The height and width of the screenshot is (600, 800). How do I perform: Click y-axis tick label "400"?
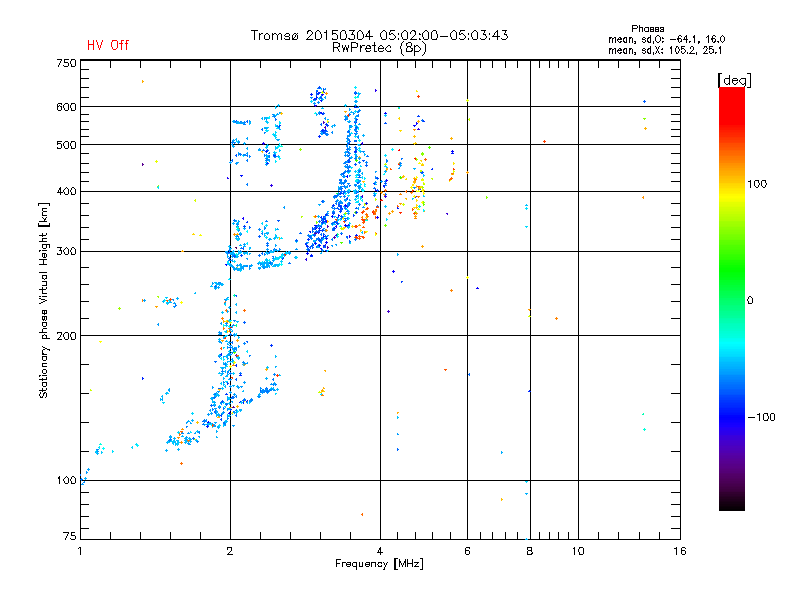(x=66, y=191)
